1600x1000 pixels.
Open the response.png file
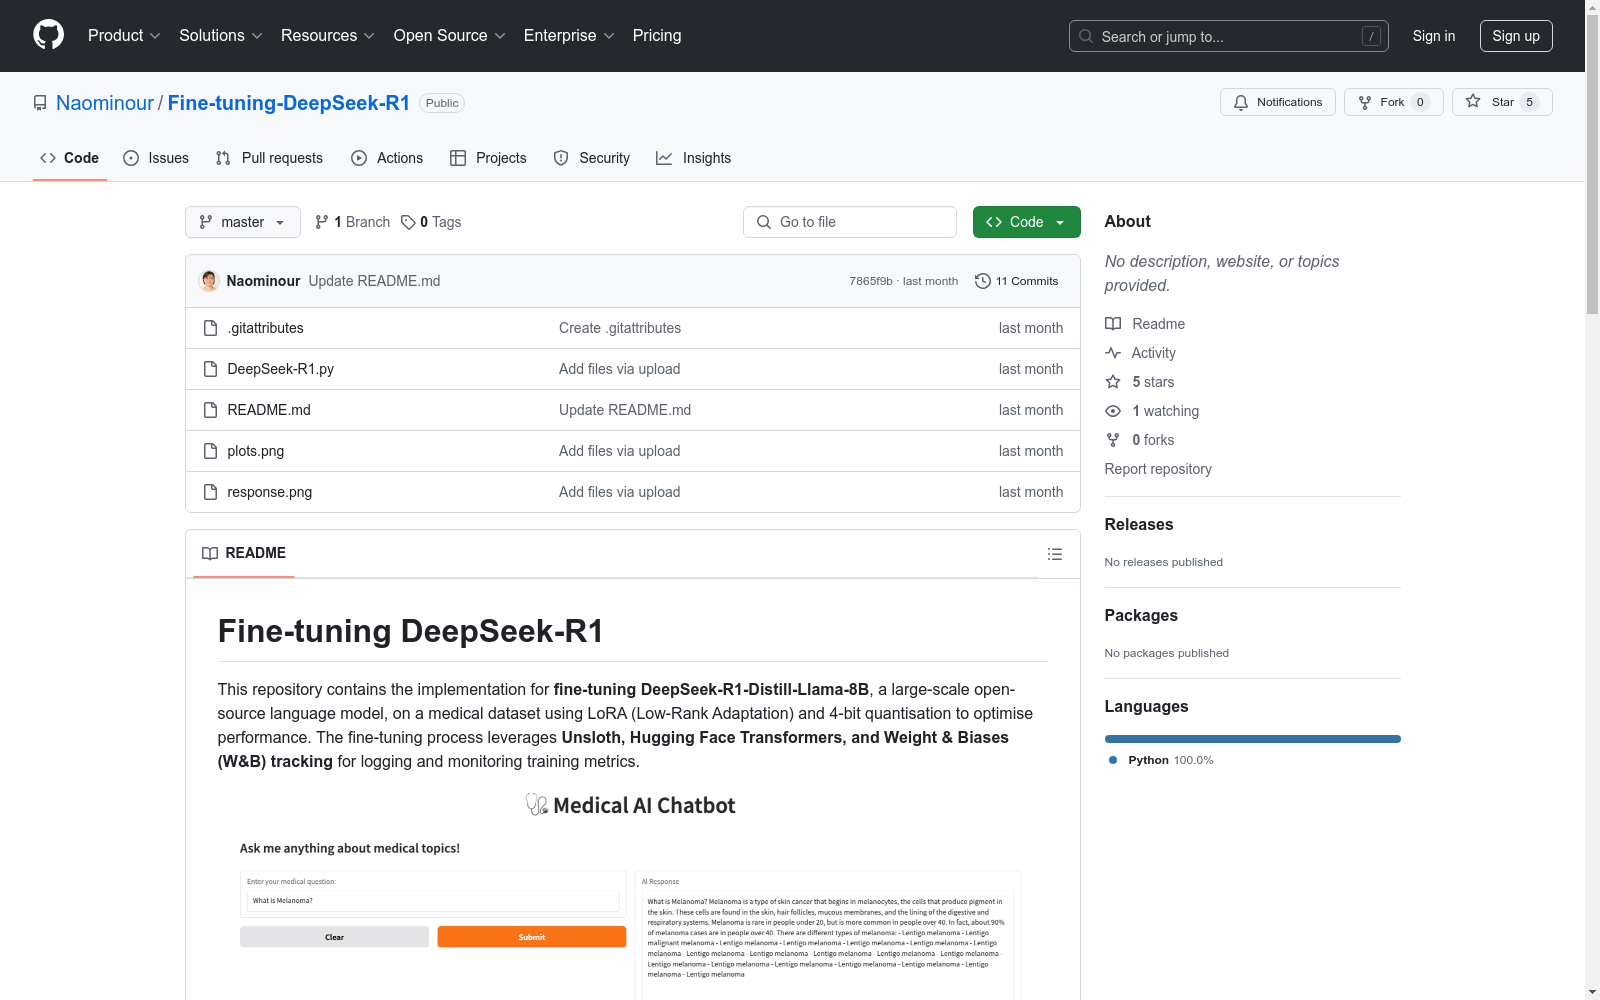point(269,492)
